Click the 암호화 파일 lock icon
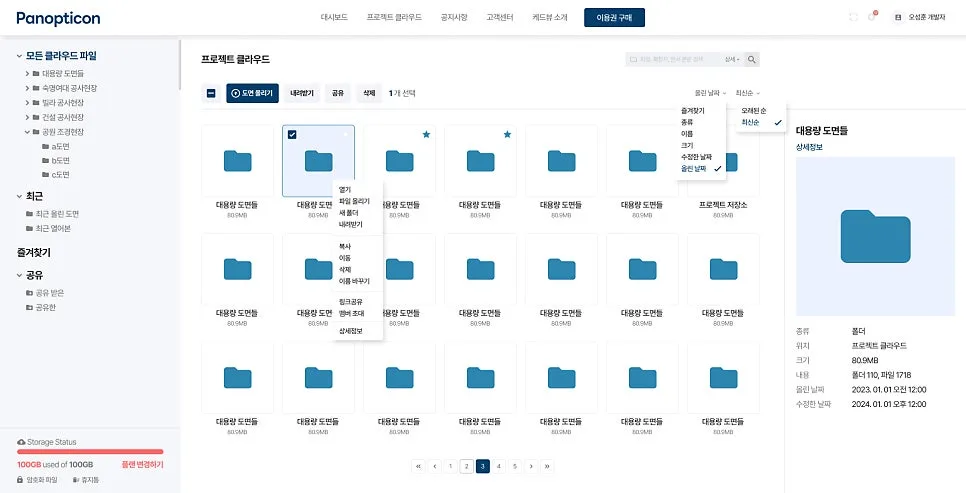 pos(21,479)
